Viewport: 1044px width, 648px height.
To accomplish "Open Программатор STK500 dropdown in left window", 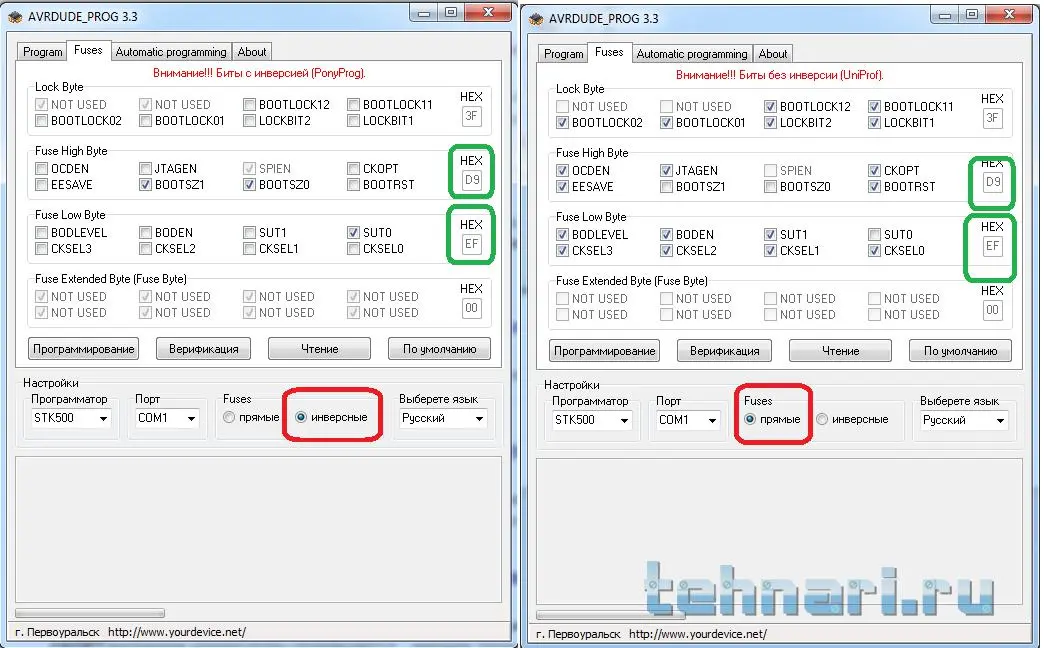I will coord(71,418).
